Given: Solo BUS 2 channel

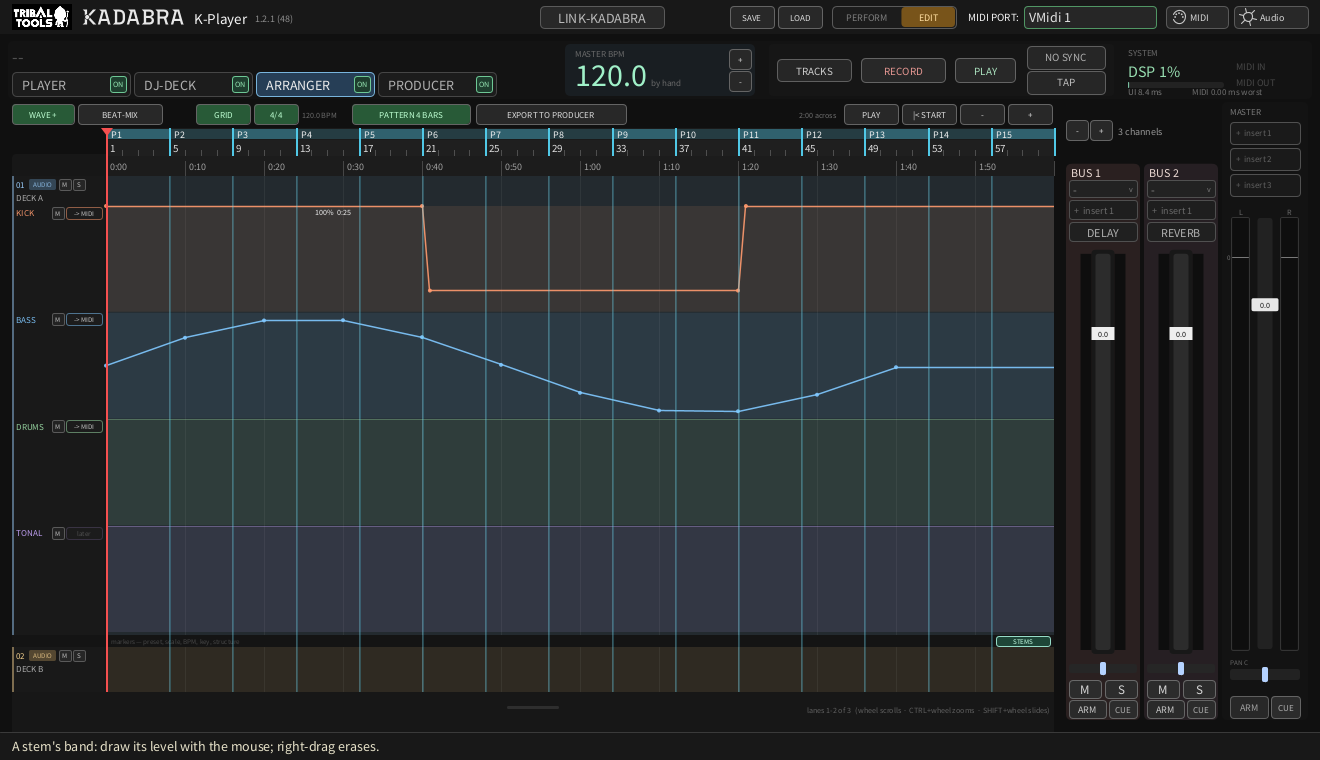Looking at the screenshot, I should pos(1200,689).
